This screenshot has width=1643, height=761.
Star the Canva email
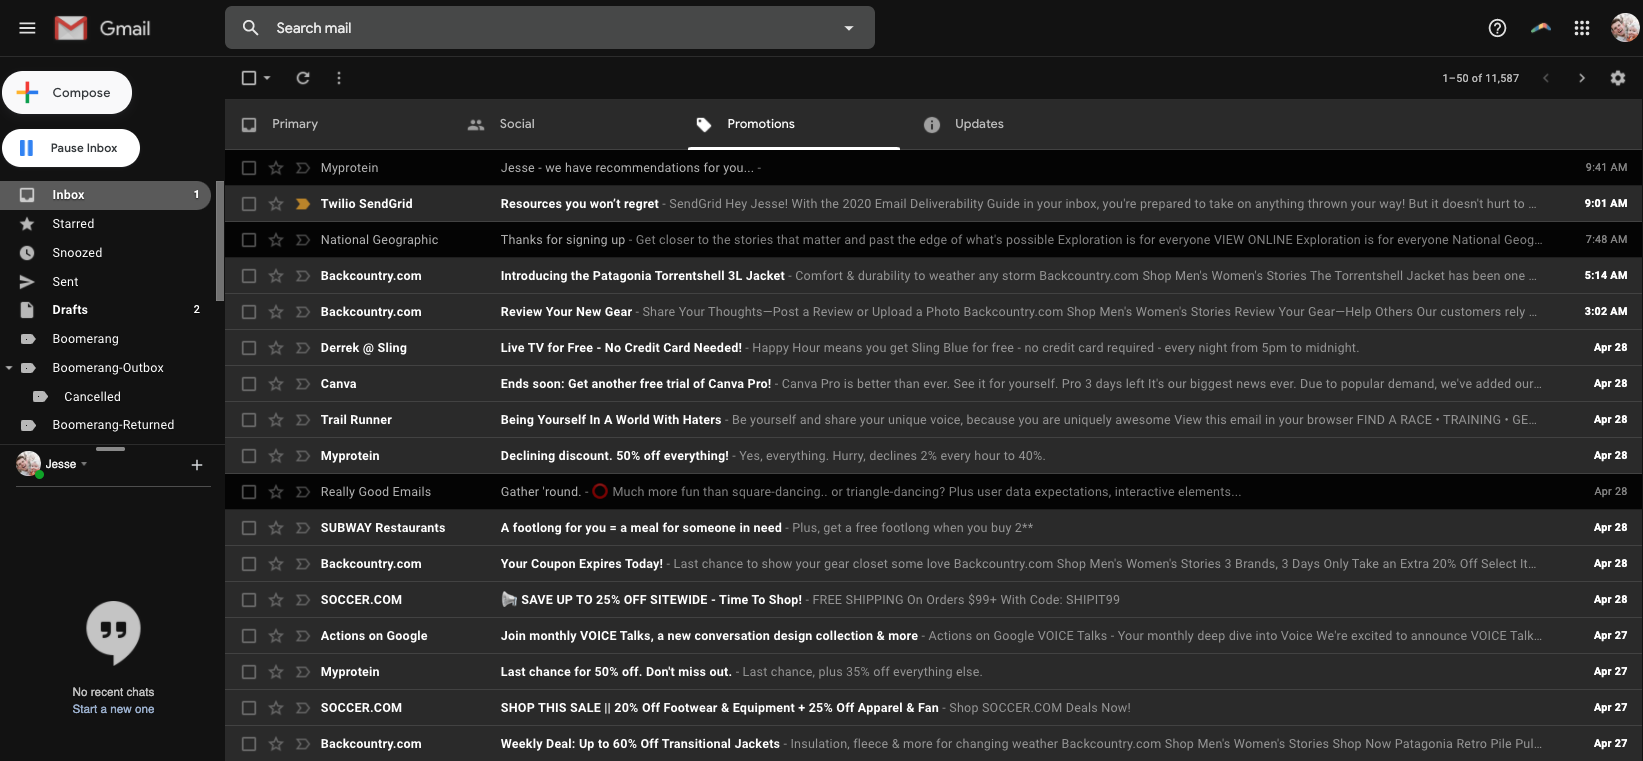pos(276,384)
